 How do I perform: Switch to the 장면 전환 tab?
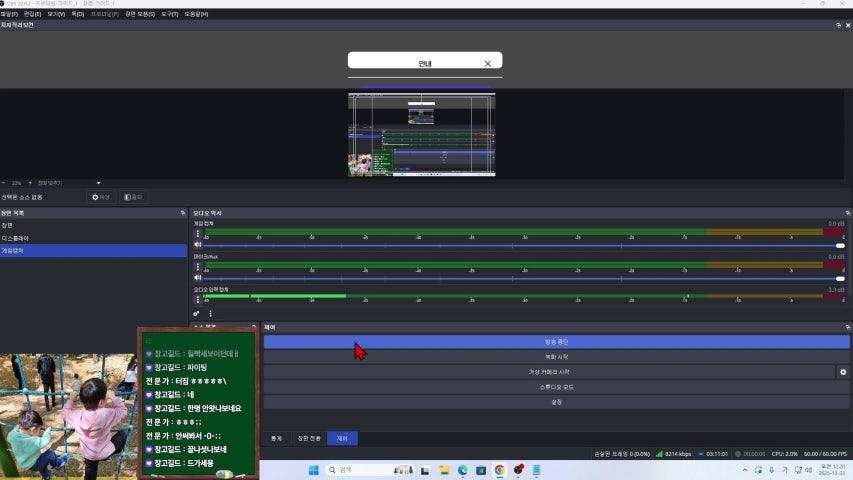click(310, 438)
